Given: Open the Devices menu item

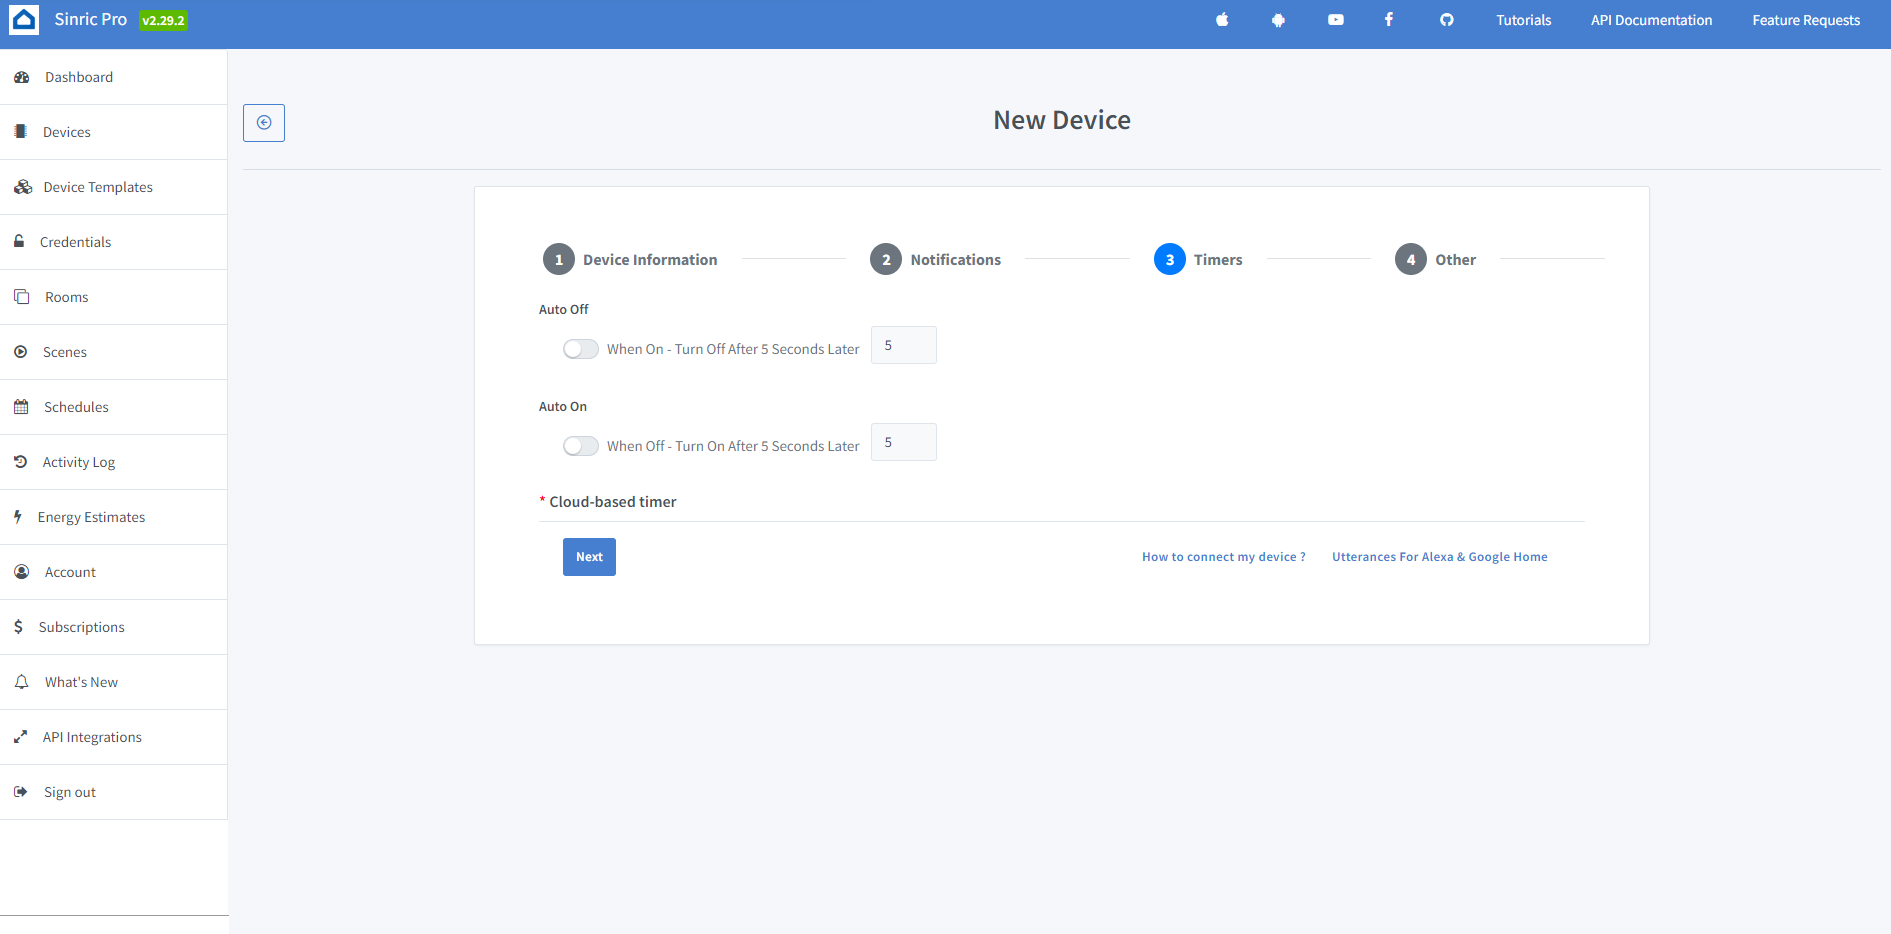Looking at the screenshot, I should point(114,132).
